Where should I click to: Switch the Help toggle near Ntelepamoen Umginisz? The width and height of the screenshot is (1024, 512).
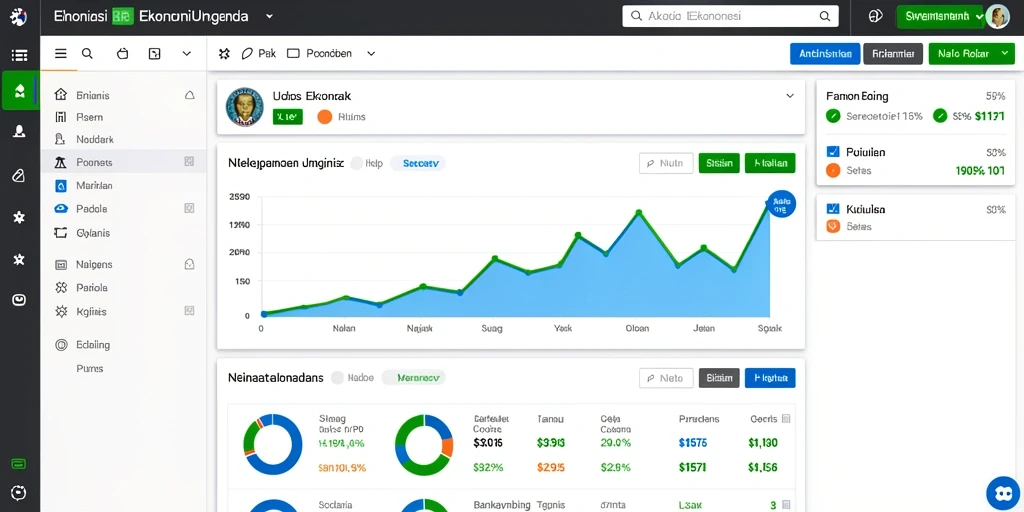[357, 163]
